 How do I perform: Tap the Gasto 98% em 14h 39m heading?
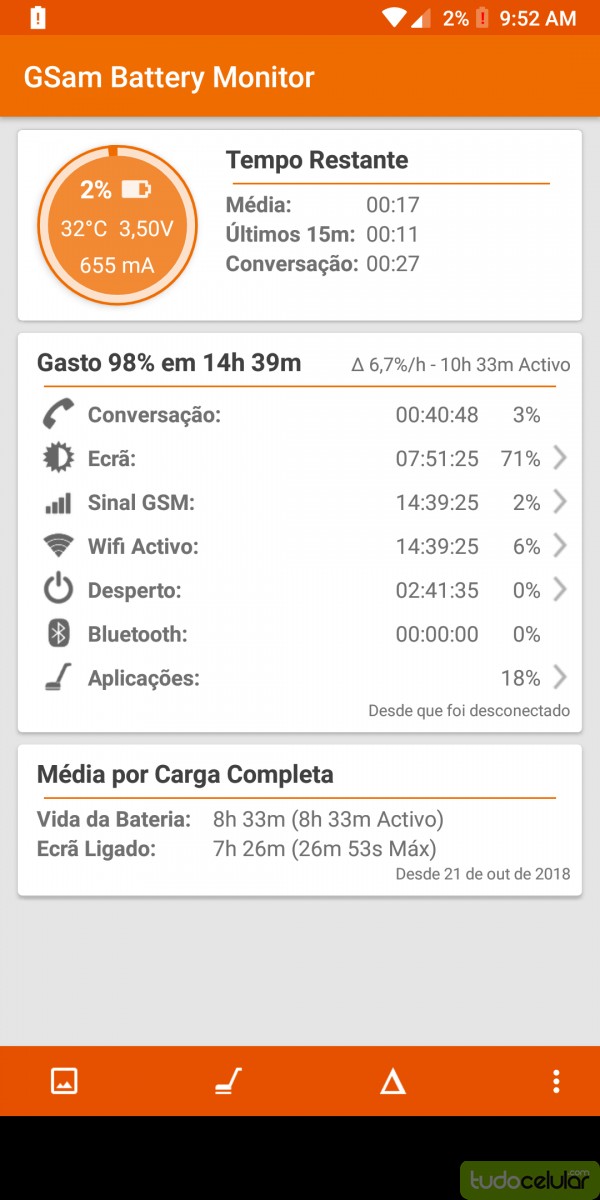(x=169, y=363)
